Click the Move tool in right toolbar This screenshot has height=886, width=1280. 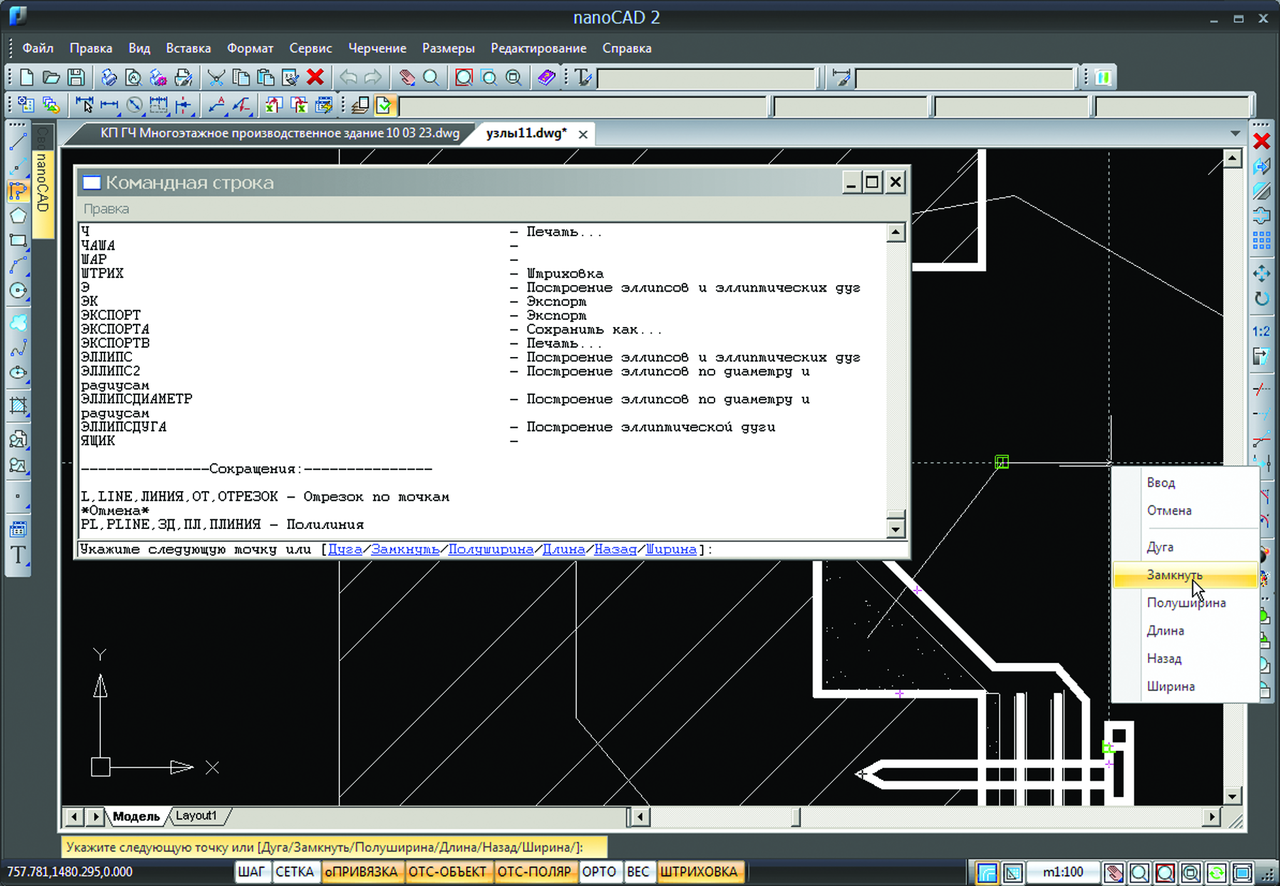pyautogui.click(x=1262, y=273)
